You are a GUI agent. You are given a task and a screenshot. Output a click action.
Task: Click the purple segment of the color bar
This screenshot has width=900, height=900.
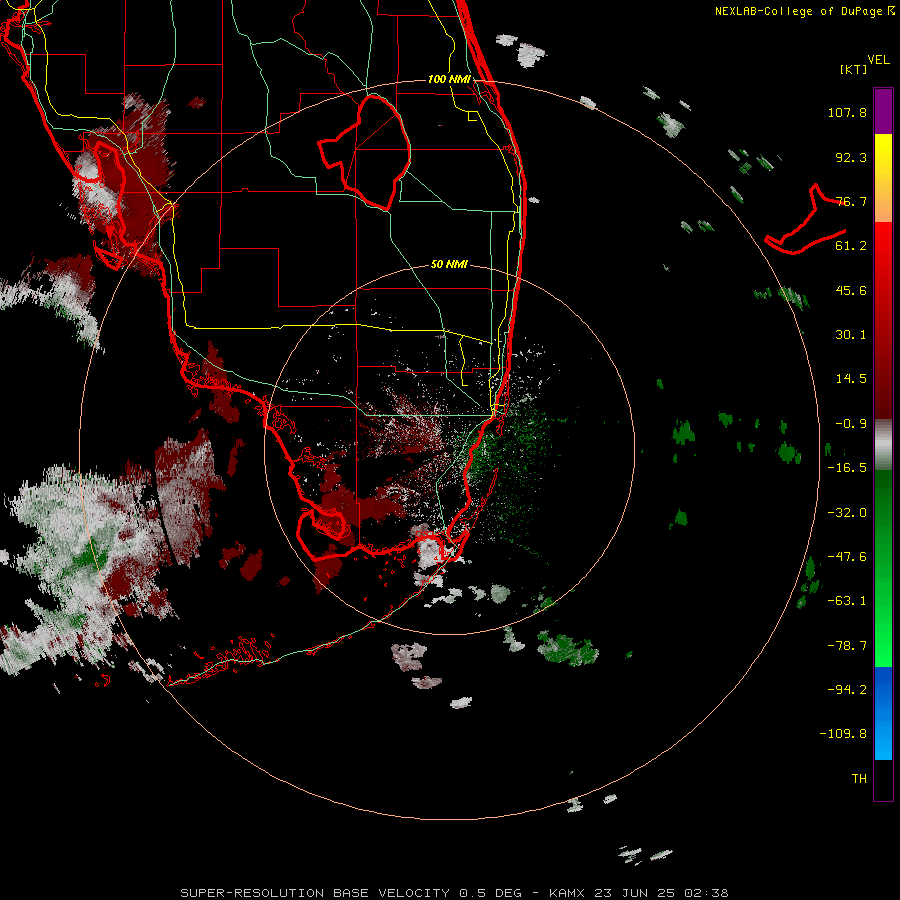point(883,111)
